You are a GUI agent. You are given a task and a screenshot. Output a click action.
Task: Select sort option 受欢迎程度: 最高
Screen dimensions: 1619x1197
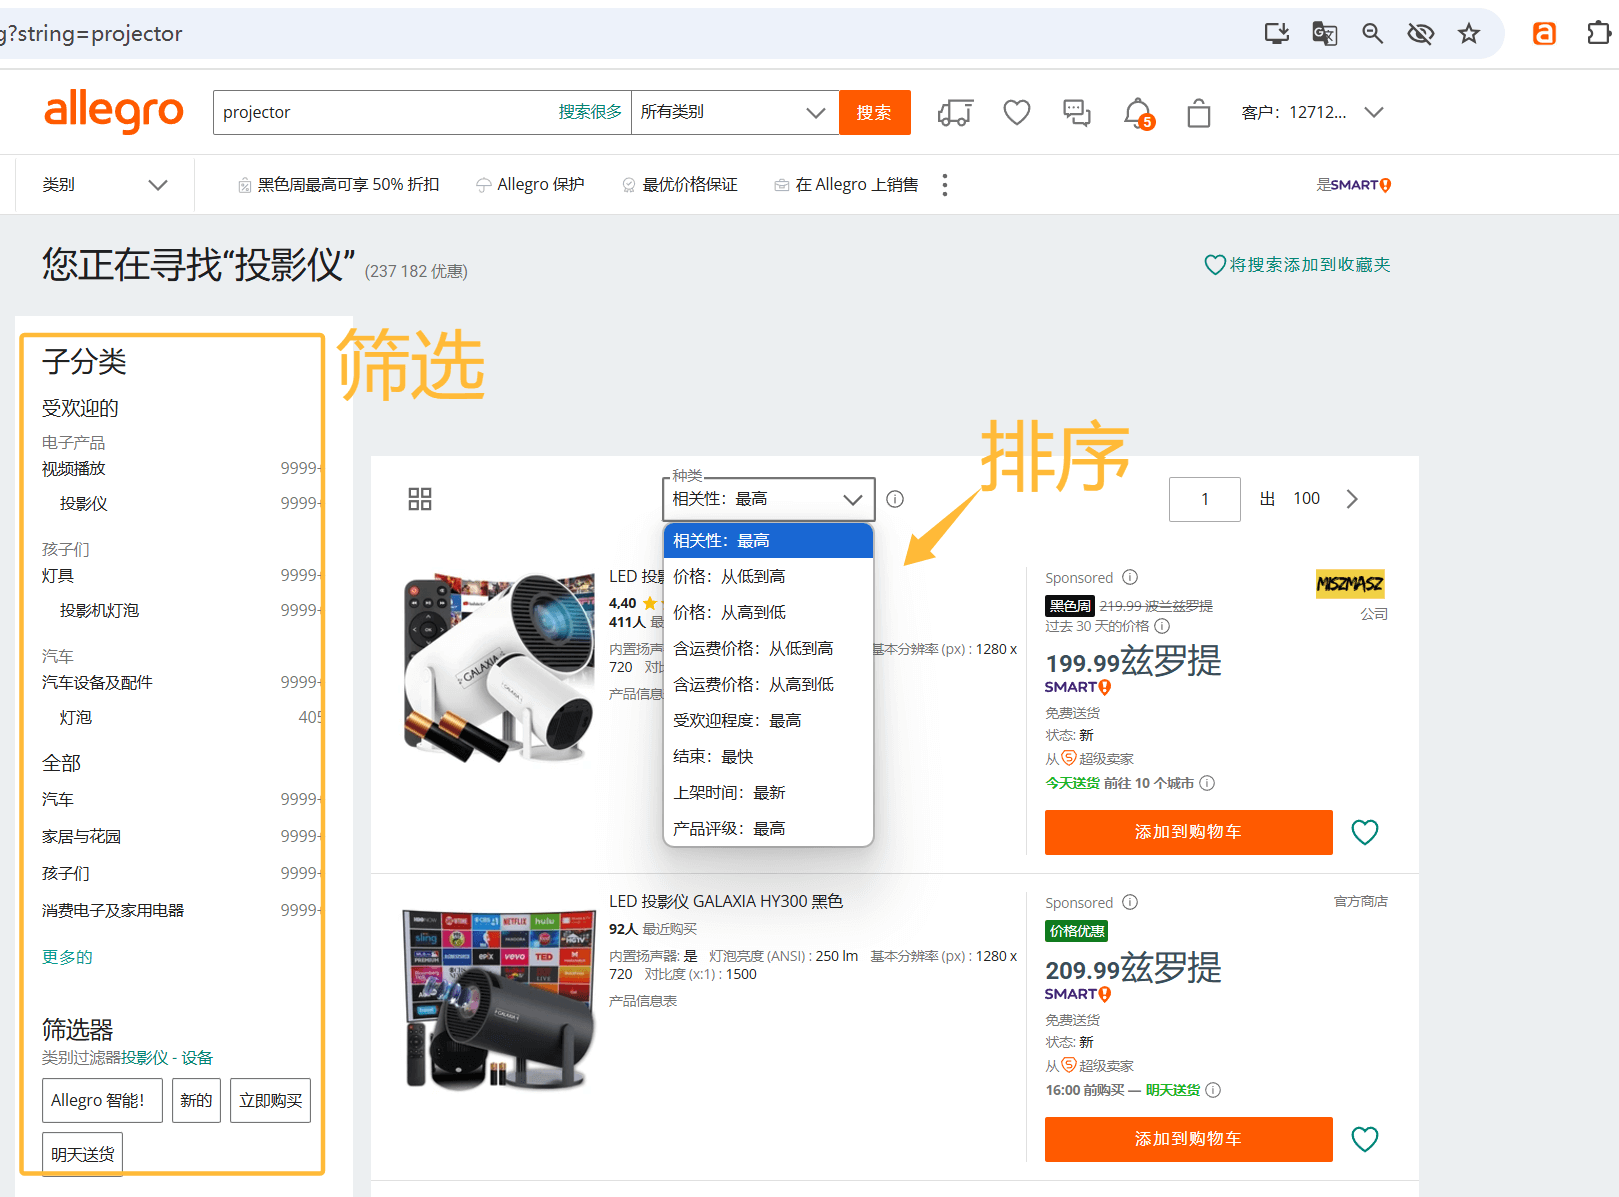[768, 721]
